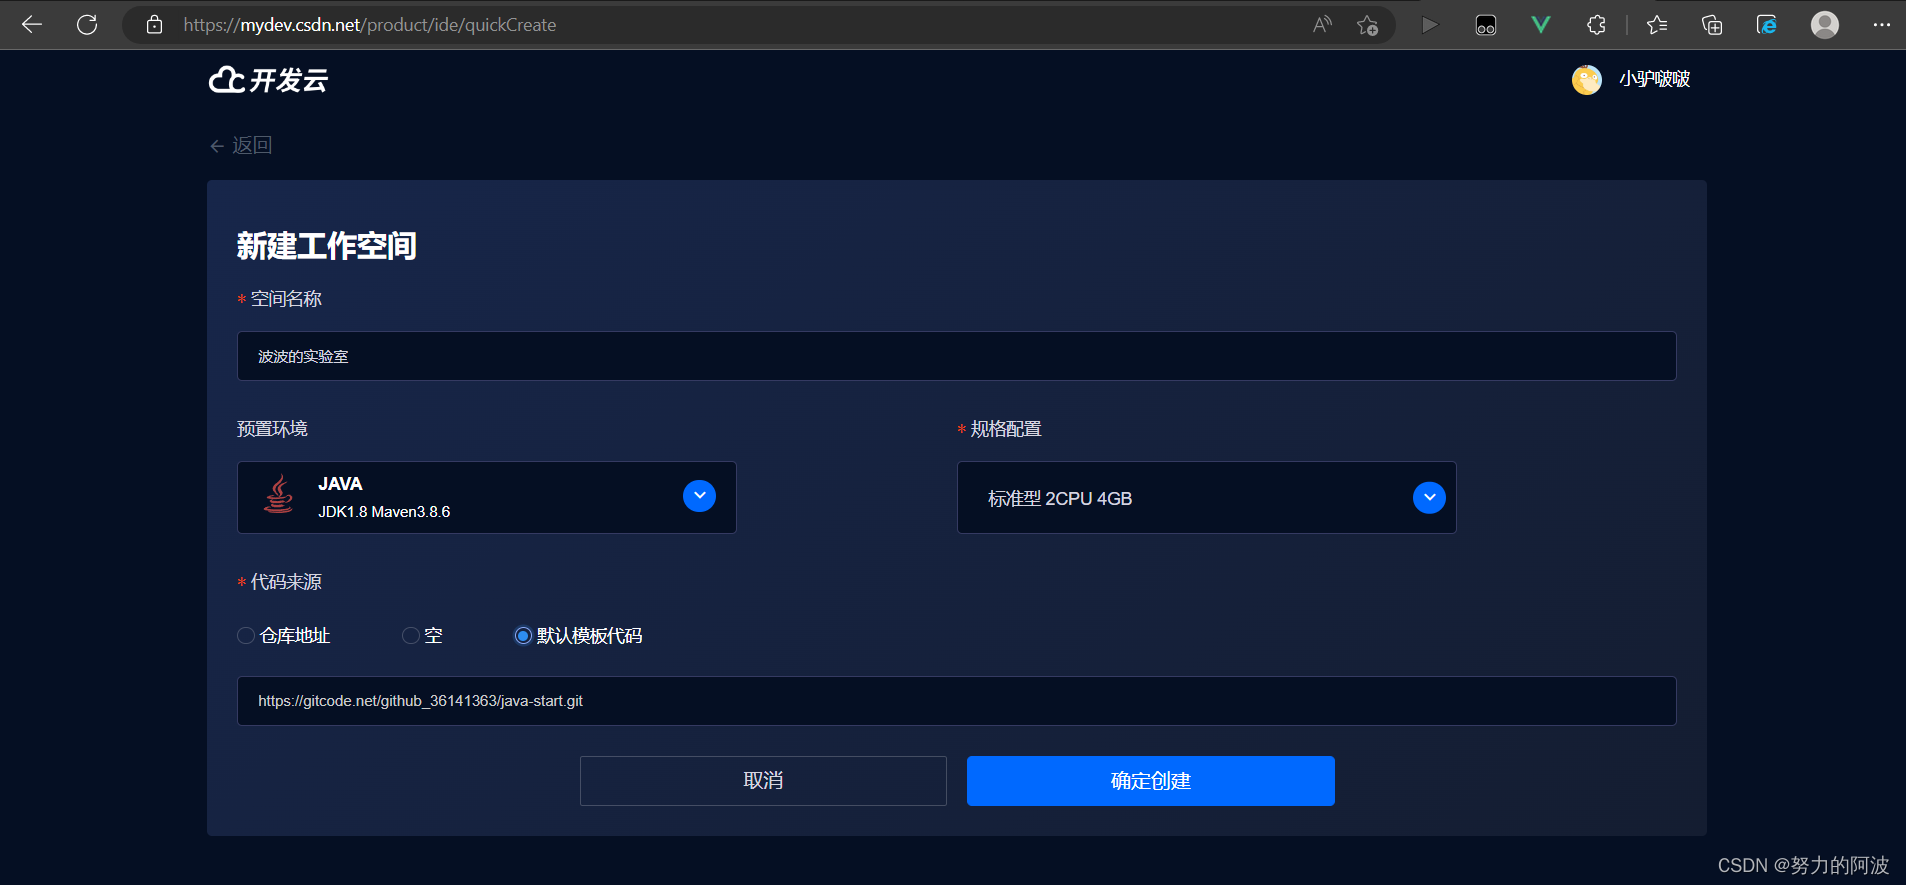Select the 仓库地址 radio button
This screenshot has width=1906, height=885.
tap(246, 636)
